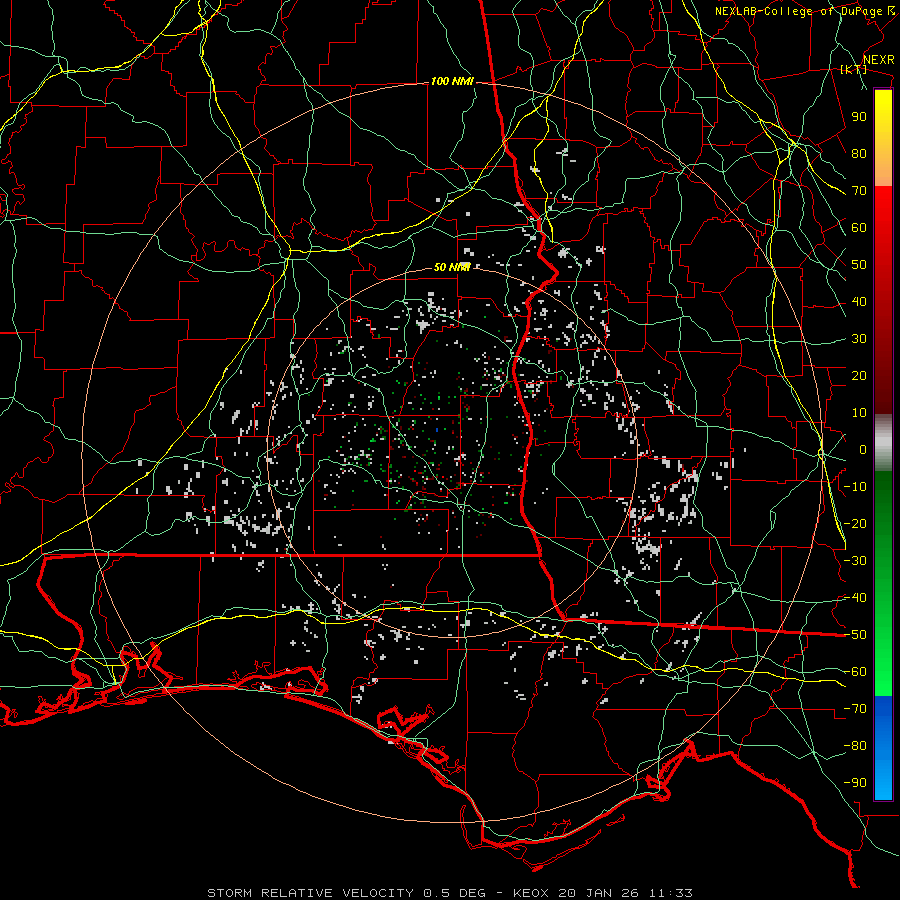Screen dimensions: 900x900
Task: Select the 0 value on velocity scale
Action: [863, 449]
